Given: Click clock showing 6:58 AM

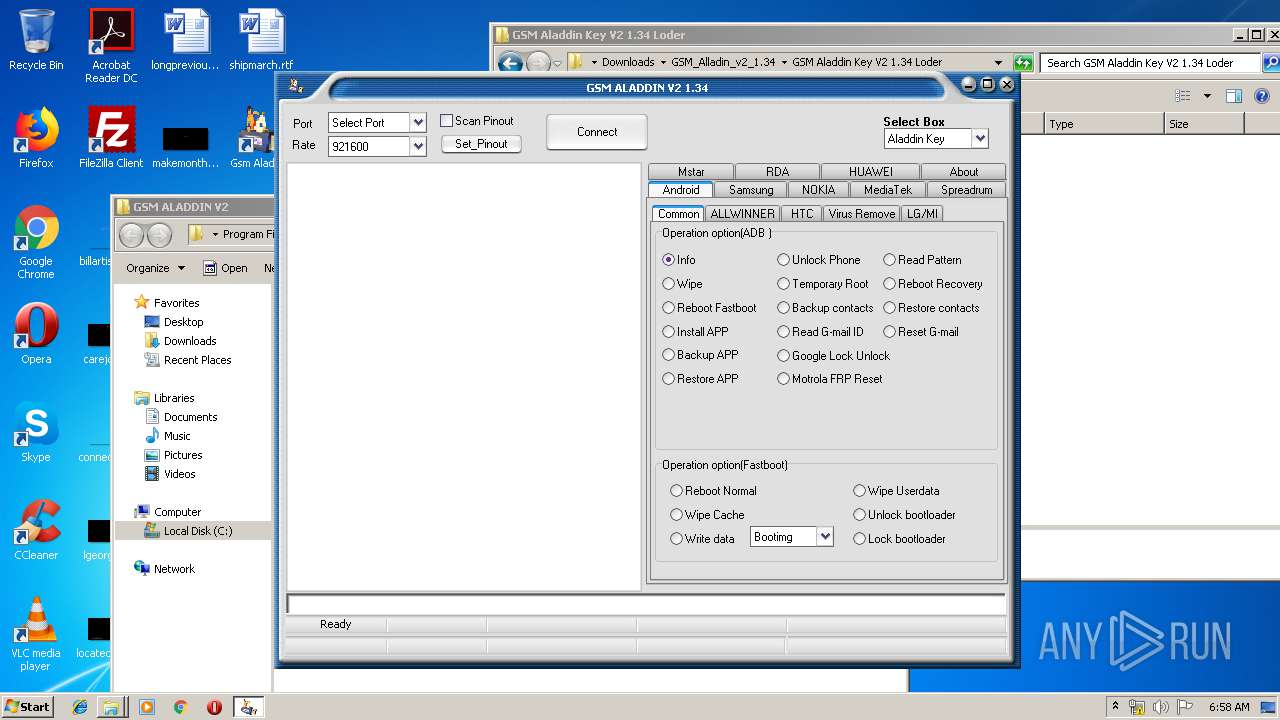Looking at the screenshot, I should click(x=1228, y=707).
